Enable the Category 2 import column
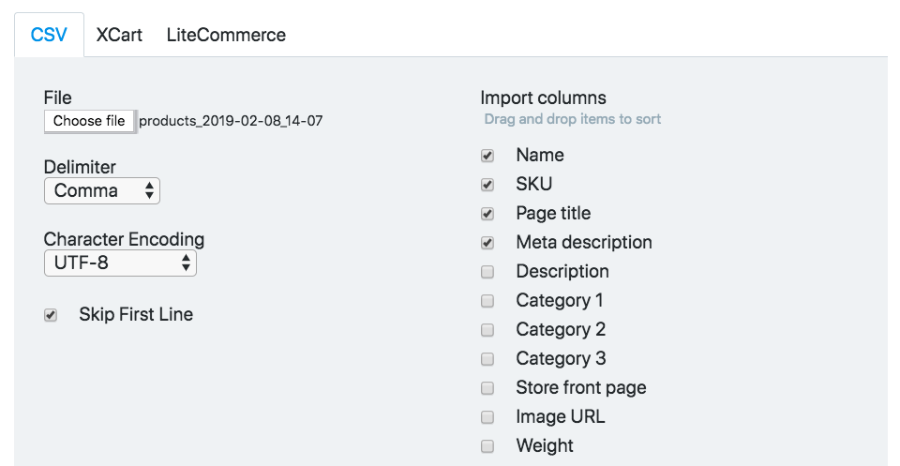The width and height of the screenshot is (900, 466). [x=487, y=330]
